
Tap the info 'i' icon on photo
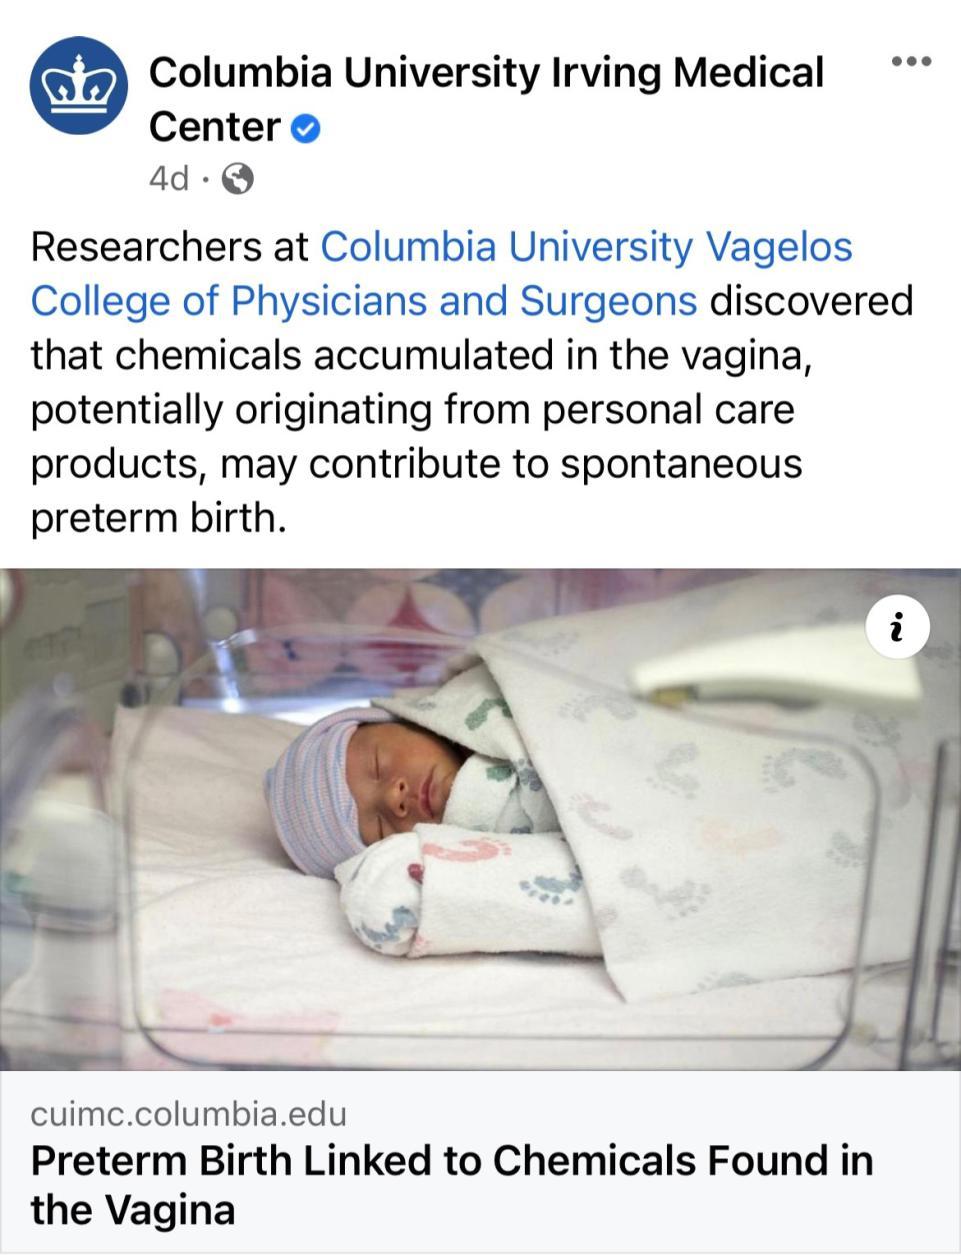897,627
